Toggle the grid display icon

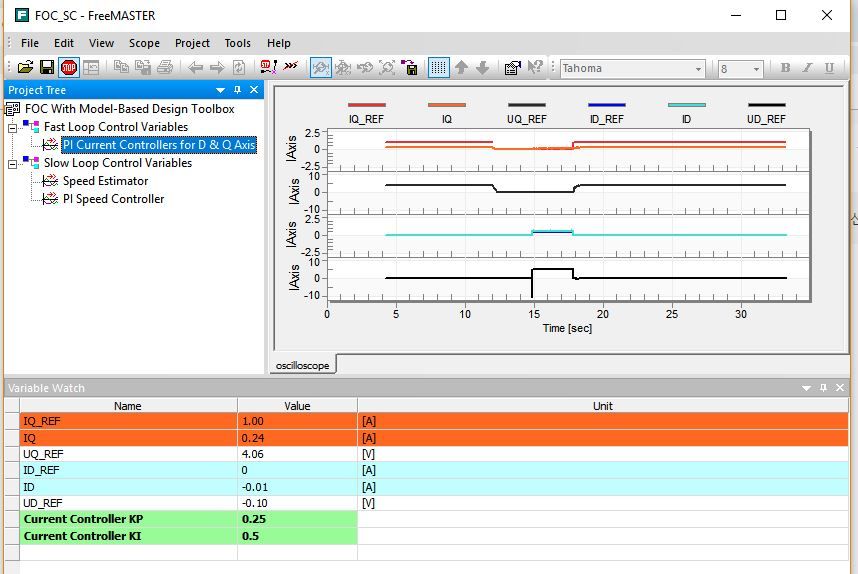[x=438, y=68]
